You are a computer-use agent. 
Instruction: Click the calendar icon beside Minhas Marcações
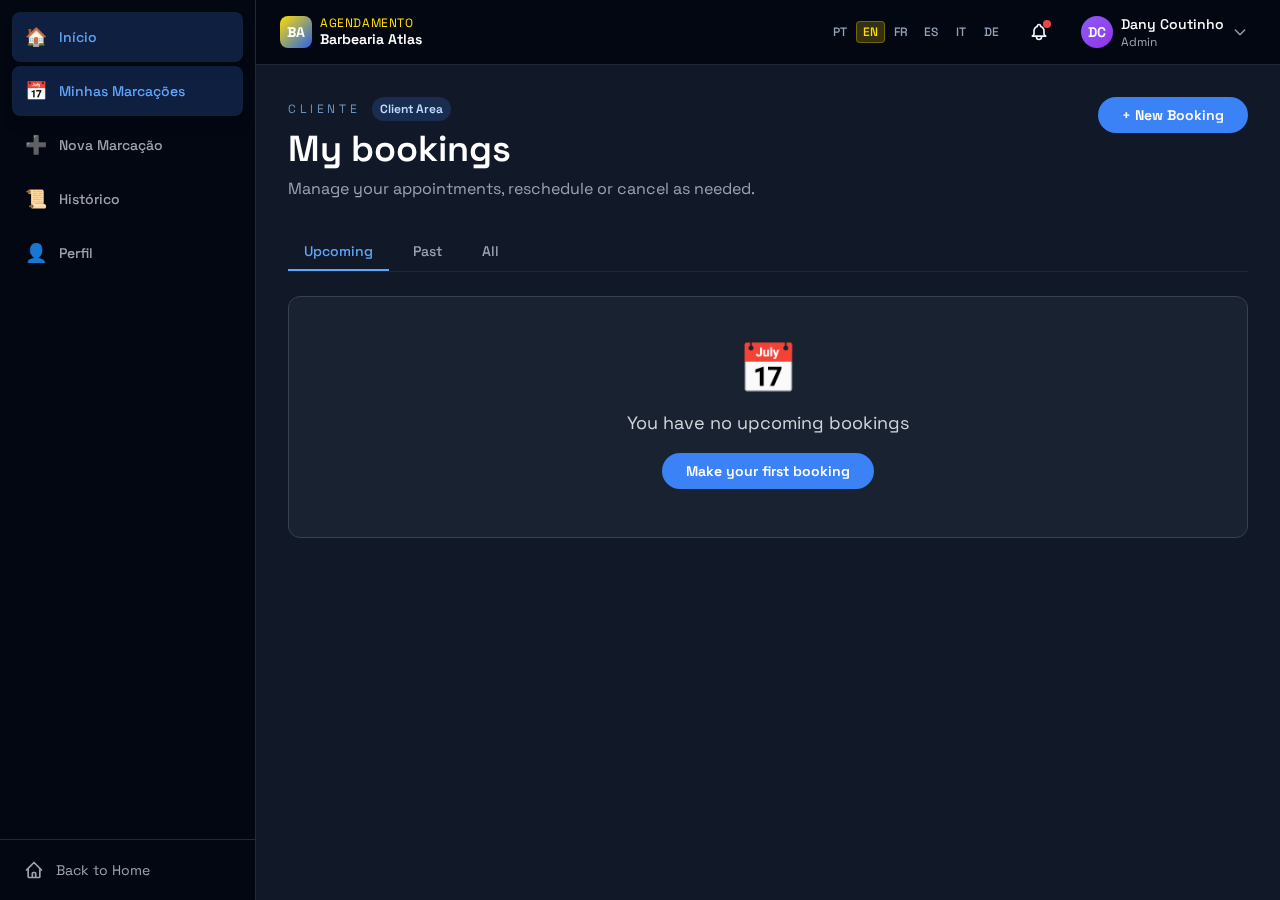[36, 91]
